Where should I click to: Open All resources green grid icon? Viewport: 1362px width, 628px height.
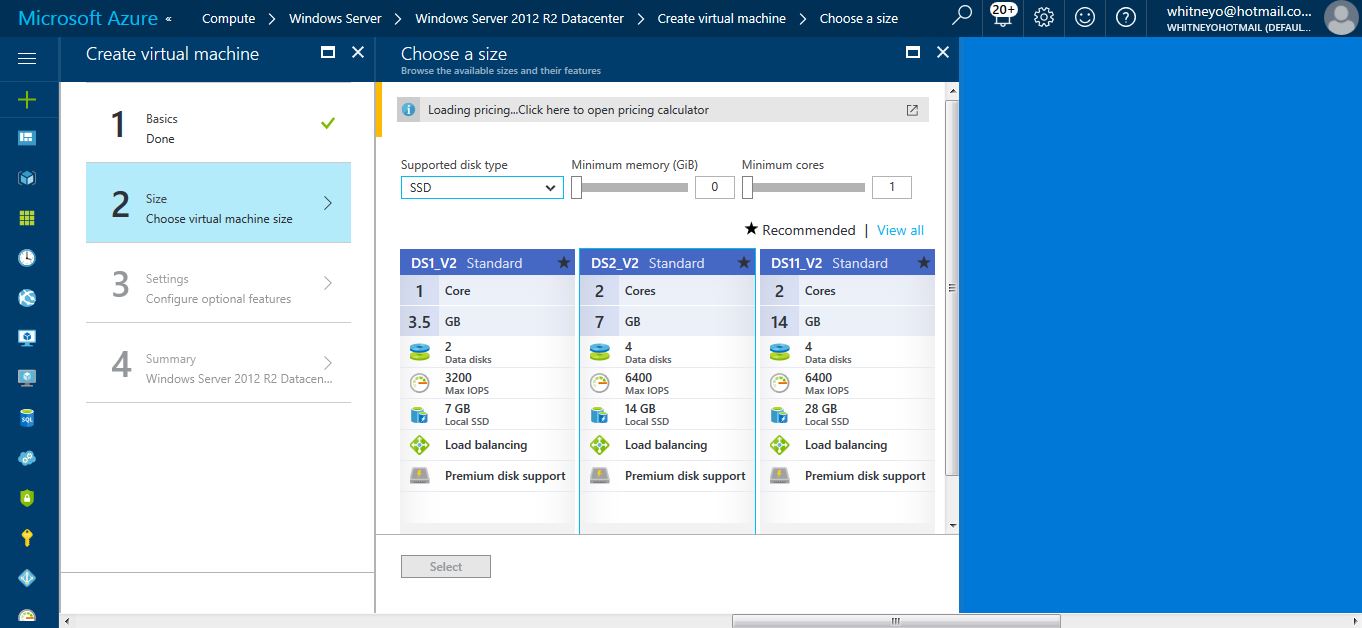coord(27,218)
